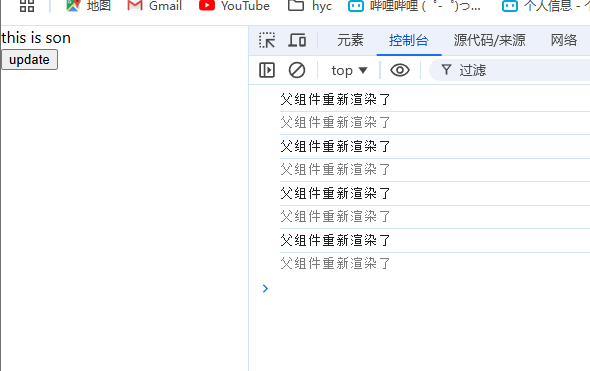The width and height of the screenshot is (590, 371).
Task: Toggle the device toolbar icon
Action: tap(297, 40)
